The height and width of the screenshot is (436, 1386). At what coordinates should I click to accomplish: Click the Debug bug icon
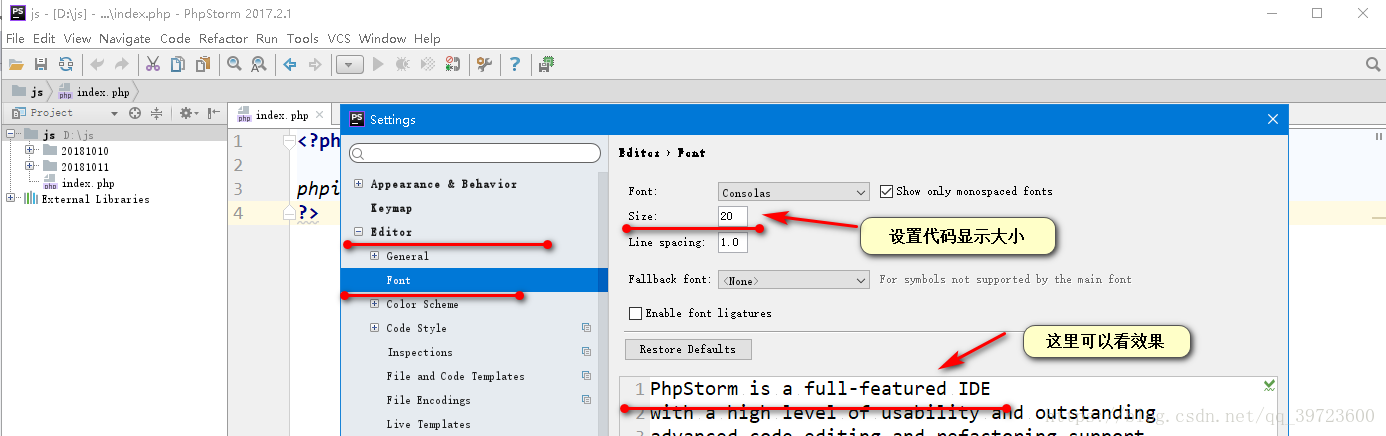click(403, 64)
